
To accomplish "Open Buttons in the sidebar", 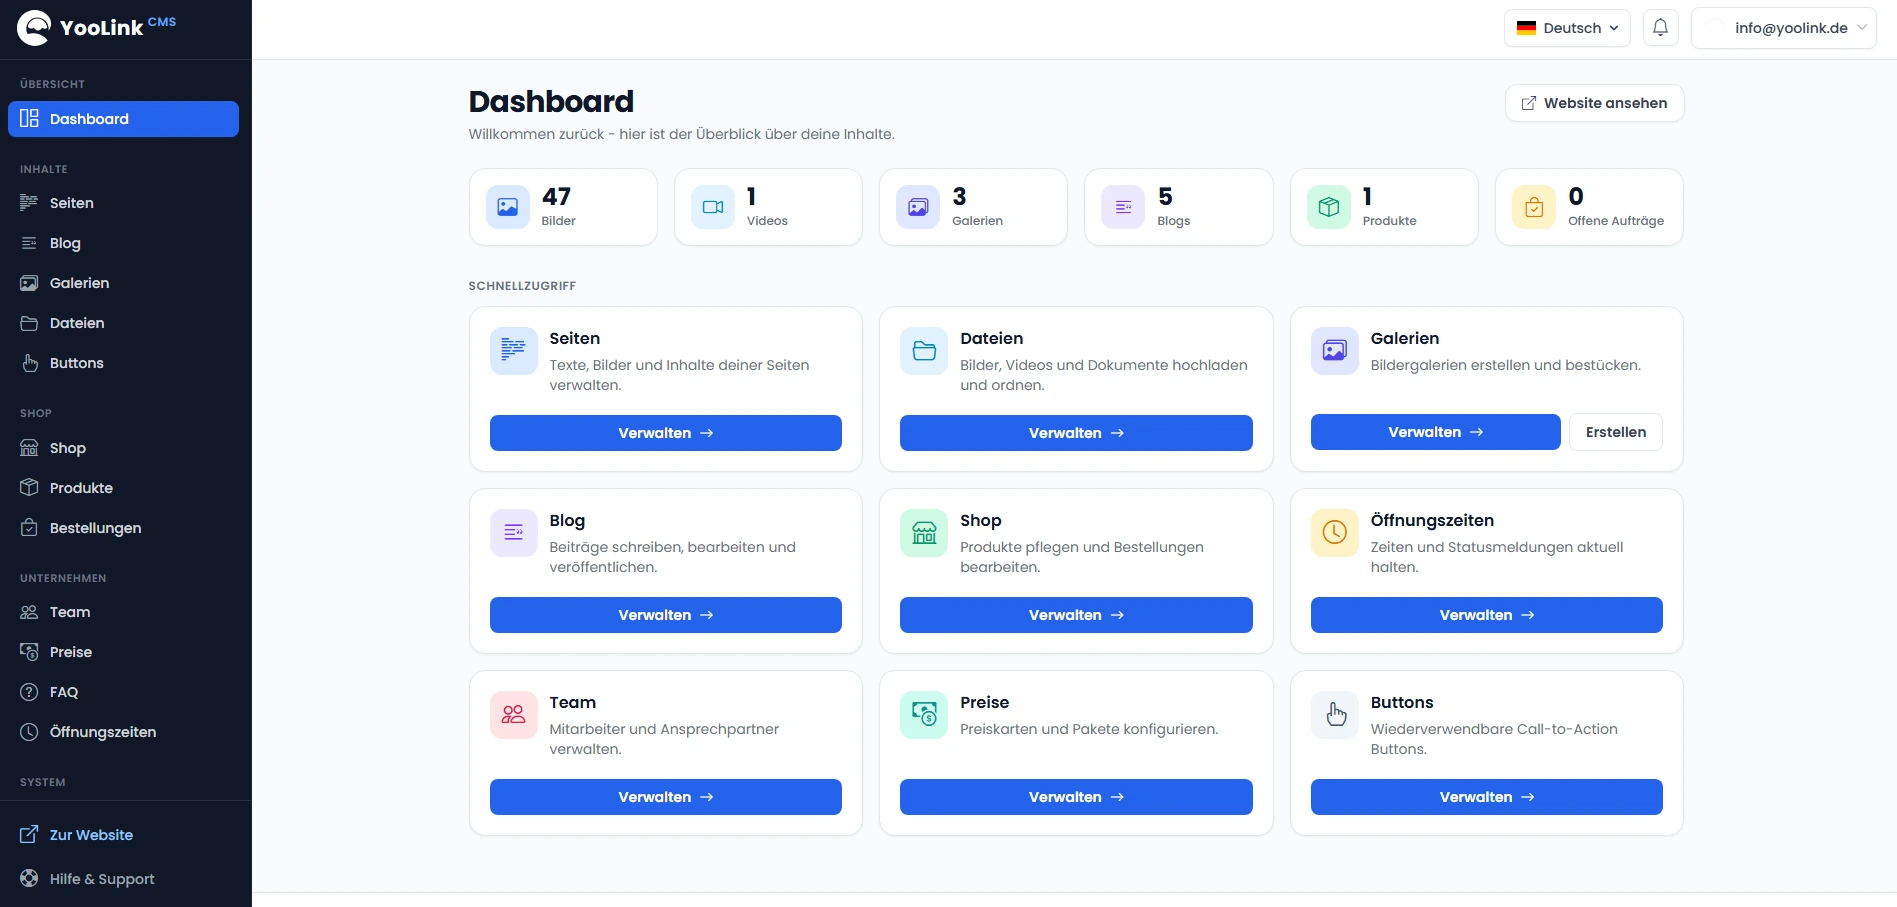I will pos(123,363).
